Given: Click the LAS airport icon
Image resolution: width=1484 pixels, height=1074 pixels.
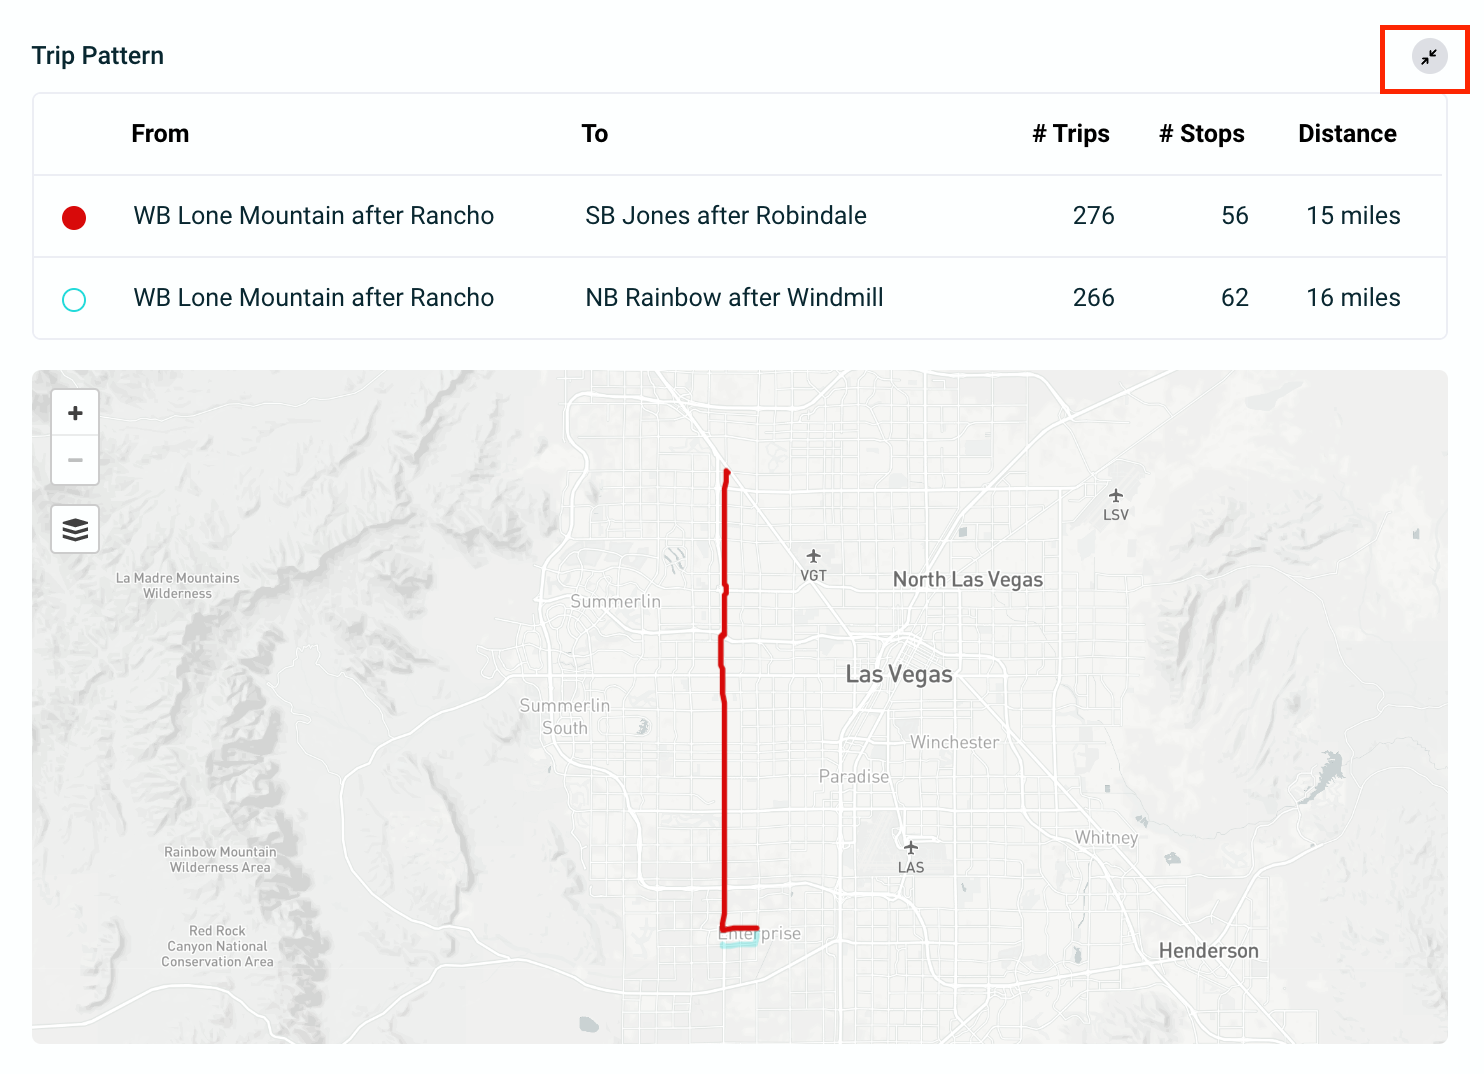Looking at the screenshot, I should click(910, 848).
